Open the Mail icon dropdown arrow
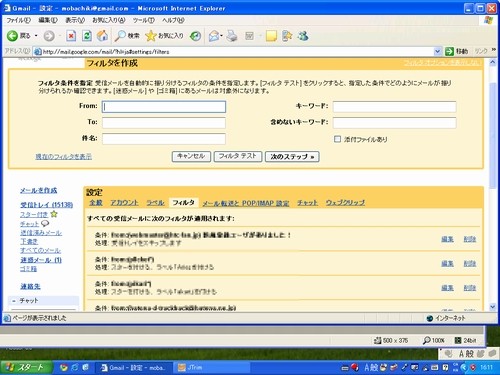Image resolution: width=500 pixels, height=375 pixels. tap(221, 36)
